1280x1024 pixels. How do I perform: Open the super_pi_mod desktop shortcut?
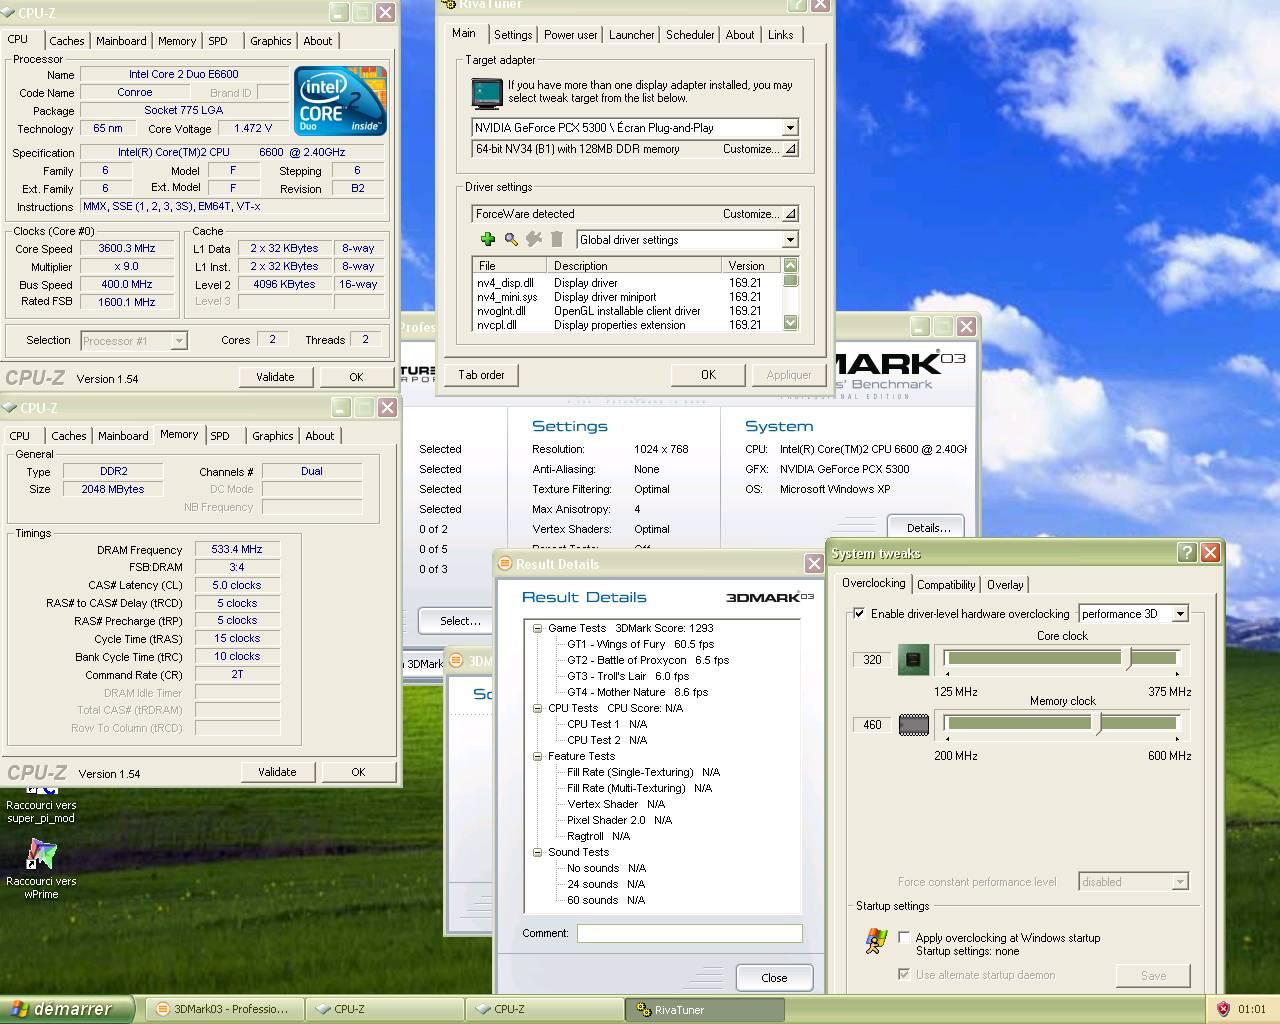(x=41, y=803)
